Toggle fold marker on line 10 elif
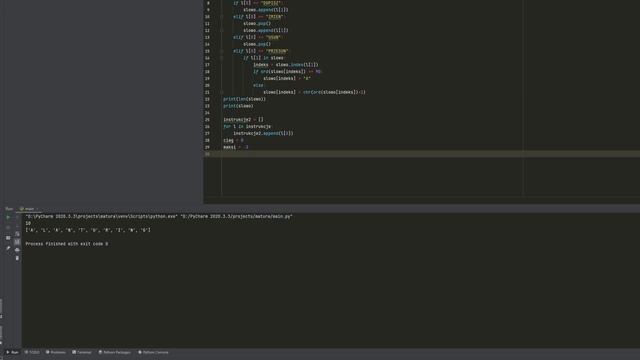640x360 pixels. 222,17
